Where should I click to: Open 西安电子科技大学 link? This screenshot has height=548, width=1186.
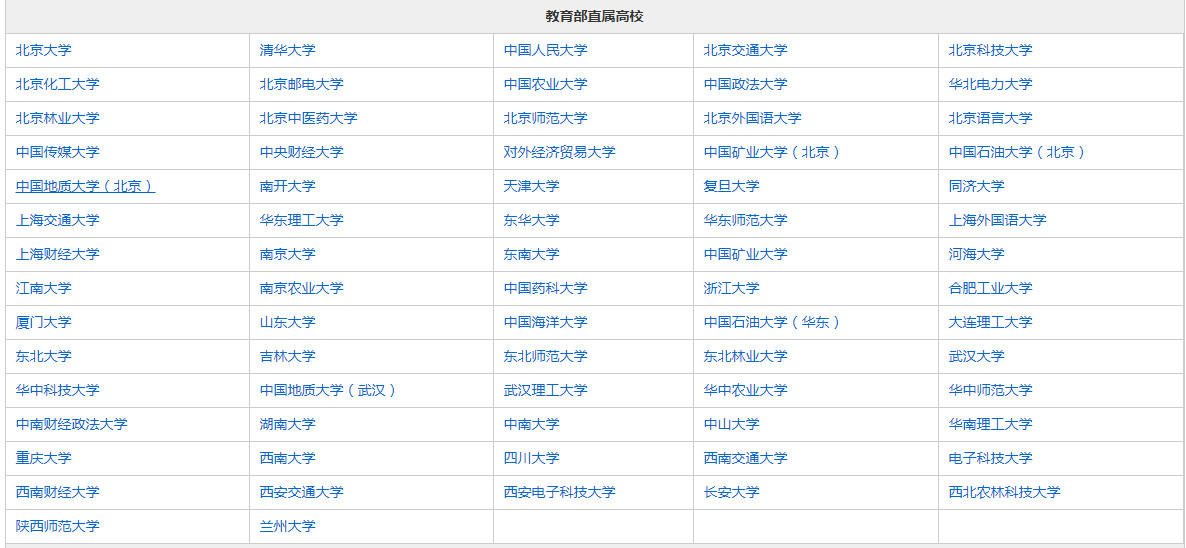560,493
